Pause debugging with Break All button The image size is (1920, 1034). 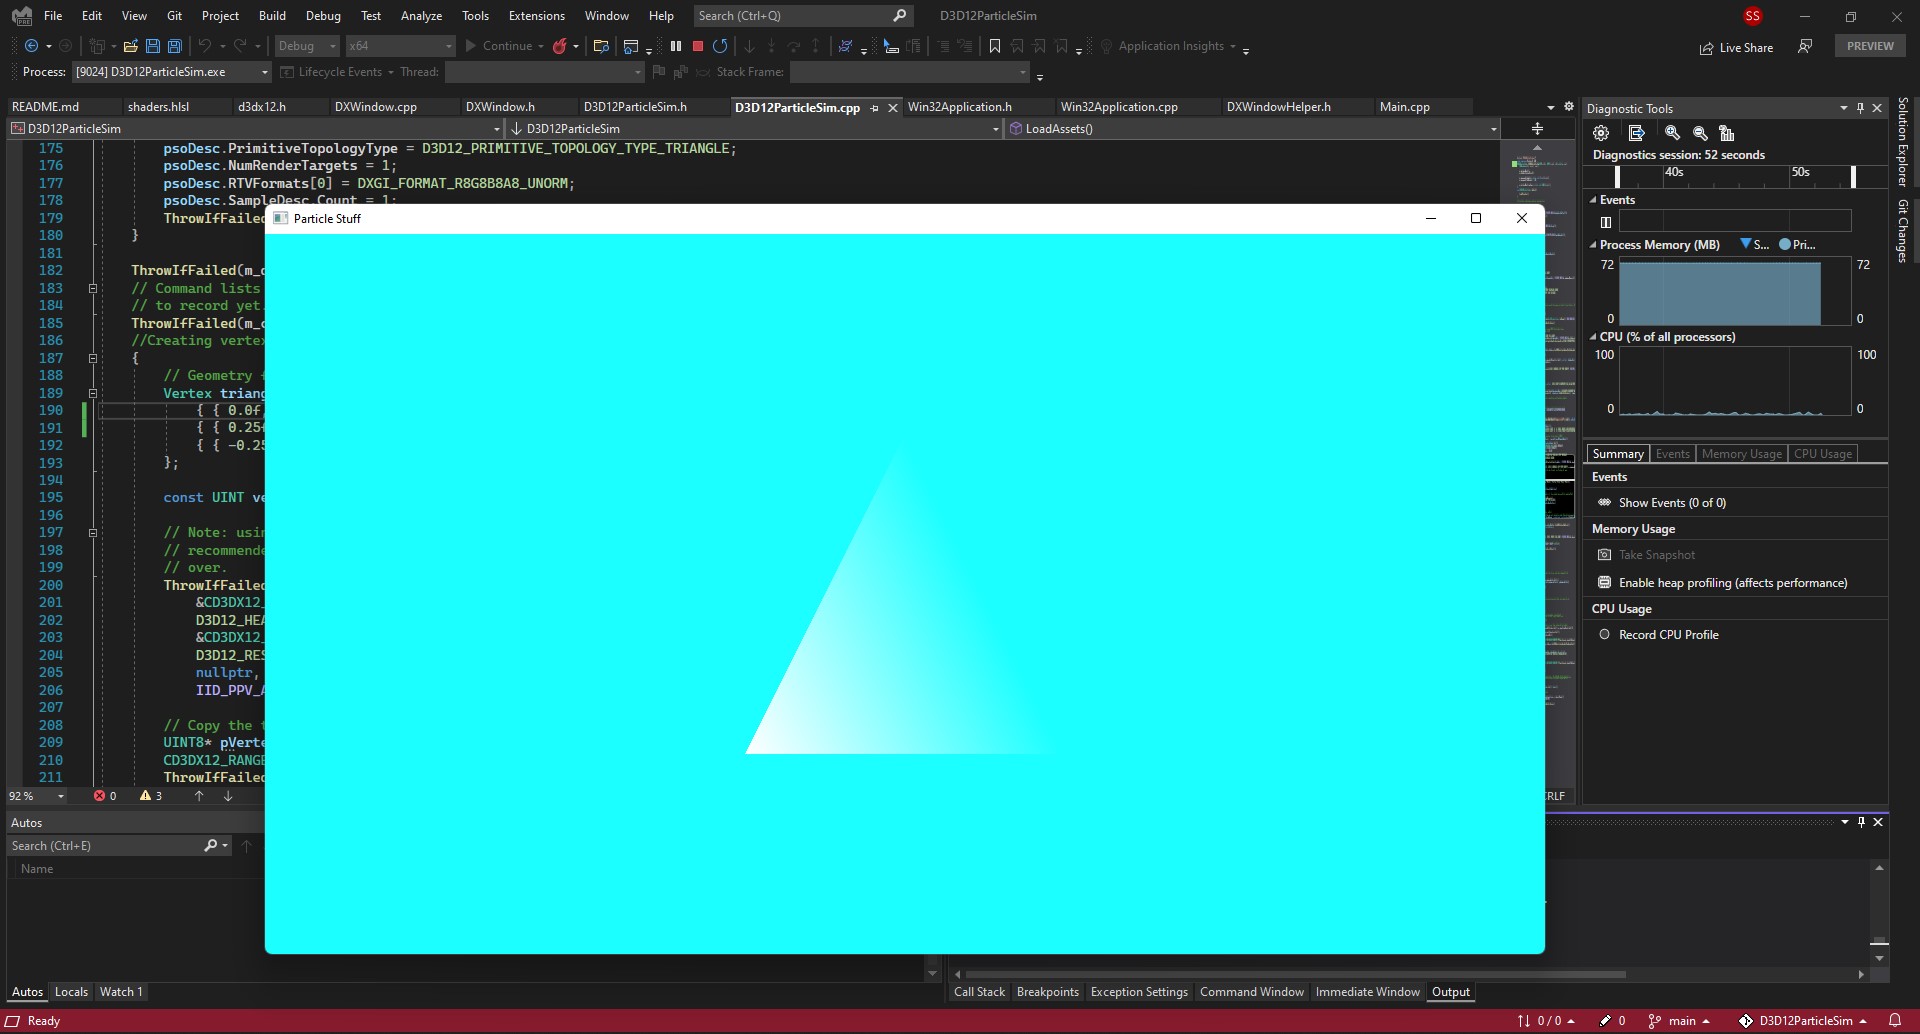coord(676,46)
